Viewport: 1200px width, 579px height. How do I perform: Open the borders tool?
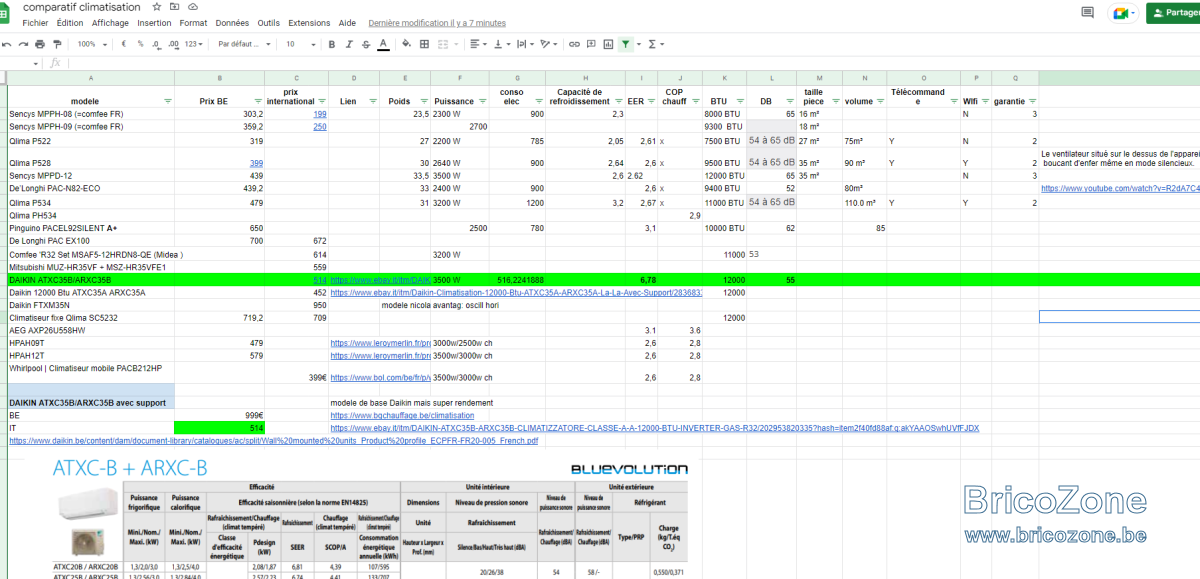click(x=425, y=44)
